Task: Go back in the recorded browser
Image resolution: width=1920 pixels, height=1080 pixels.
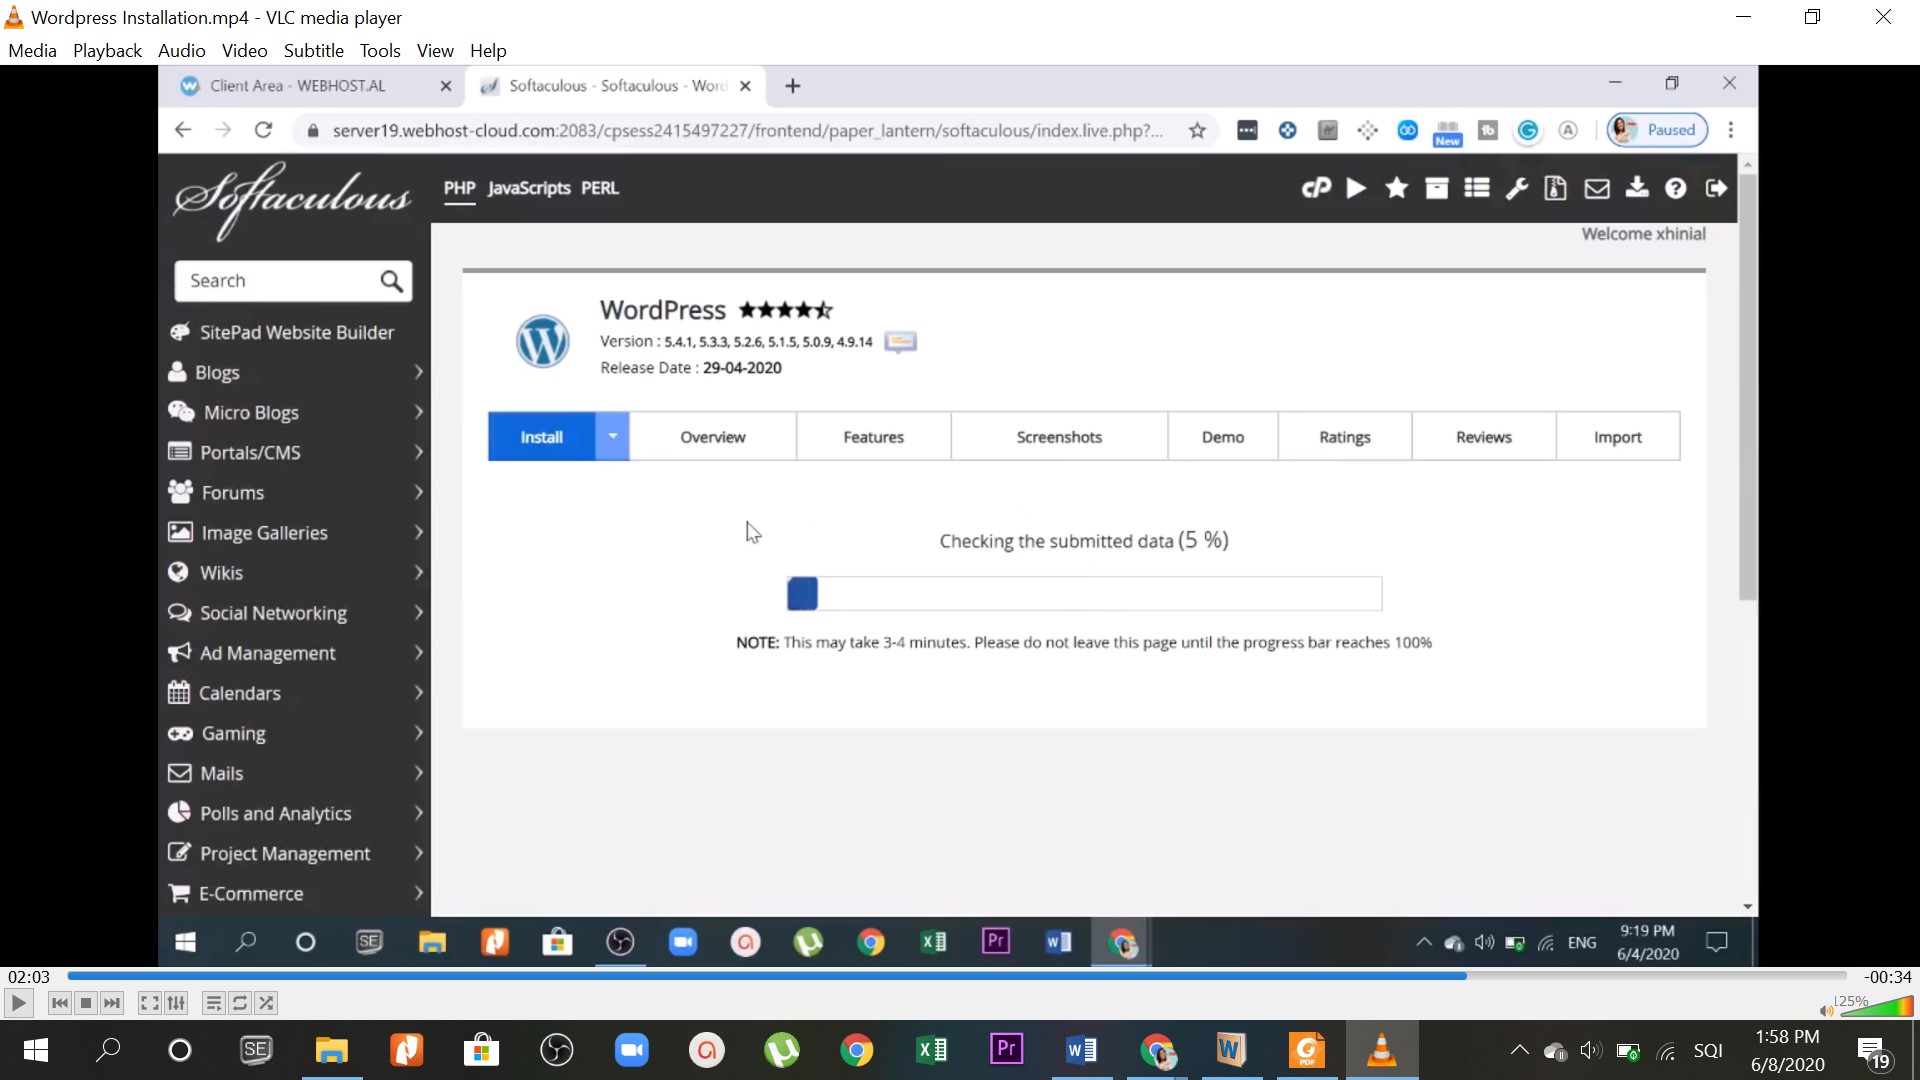Action: [x=182, y=130]
